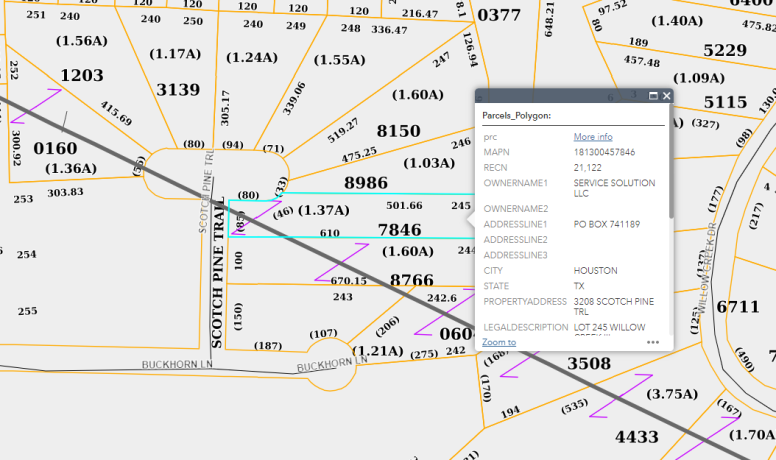
Task: Click the highlighted parcel 7846
Action: coord(400,230)
